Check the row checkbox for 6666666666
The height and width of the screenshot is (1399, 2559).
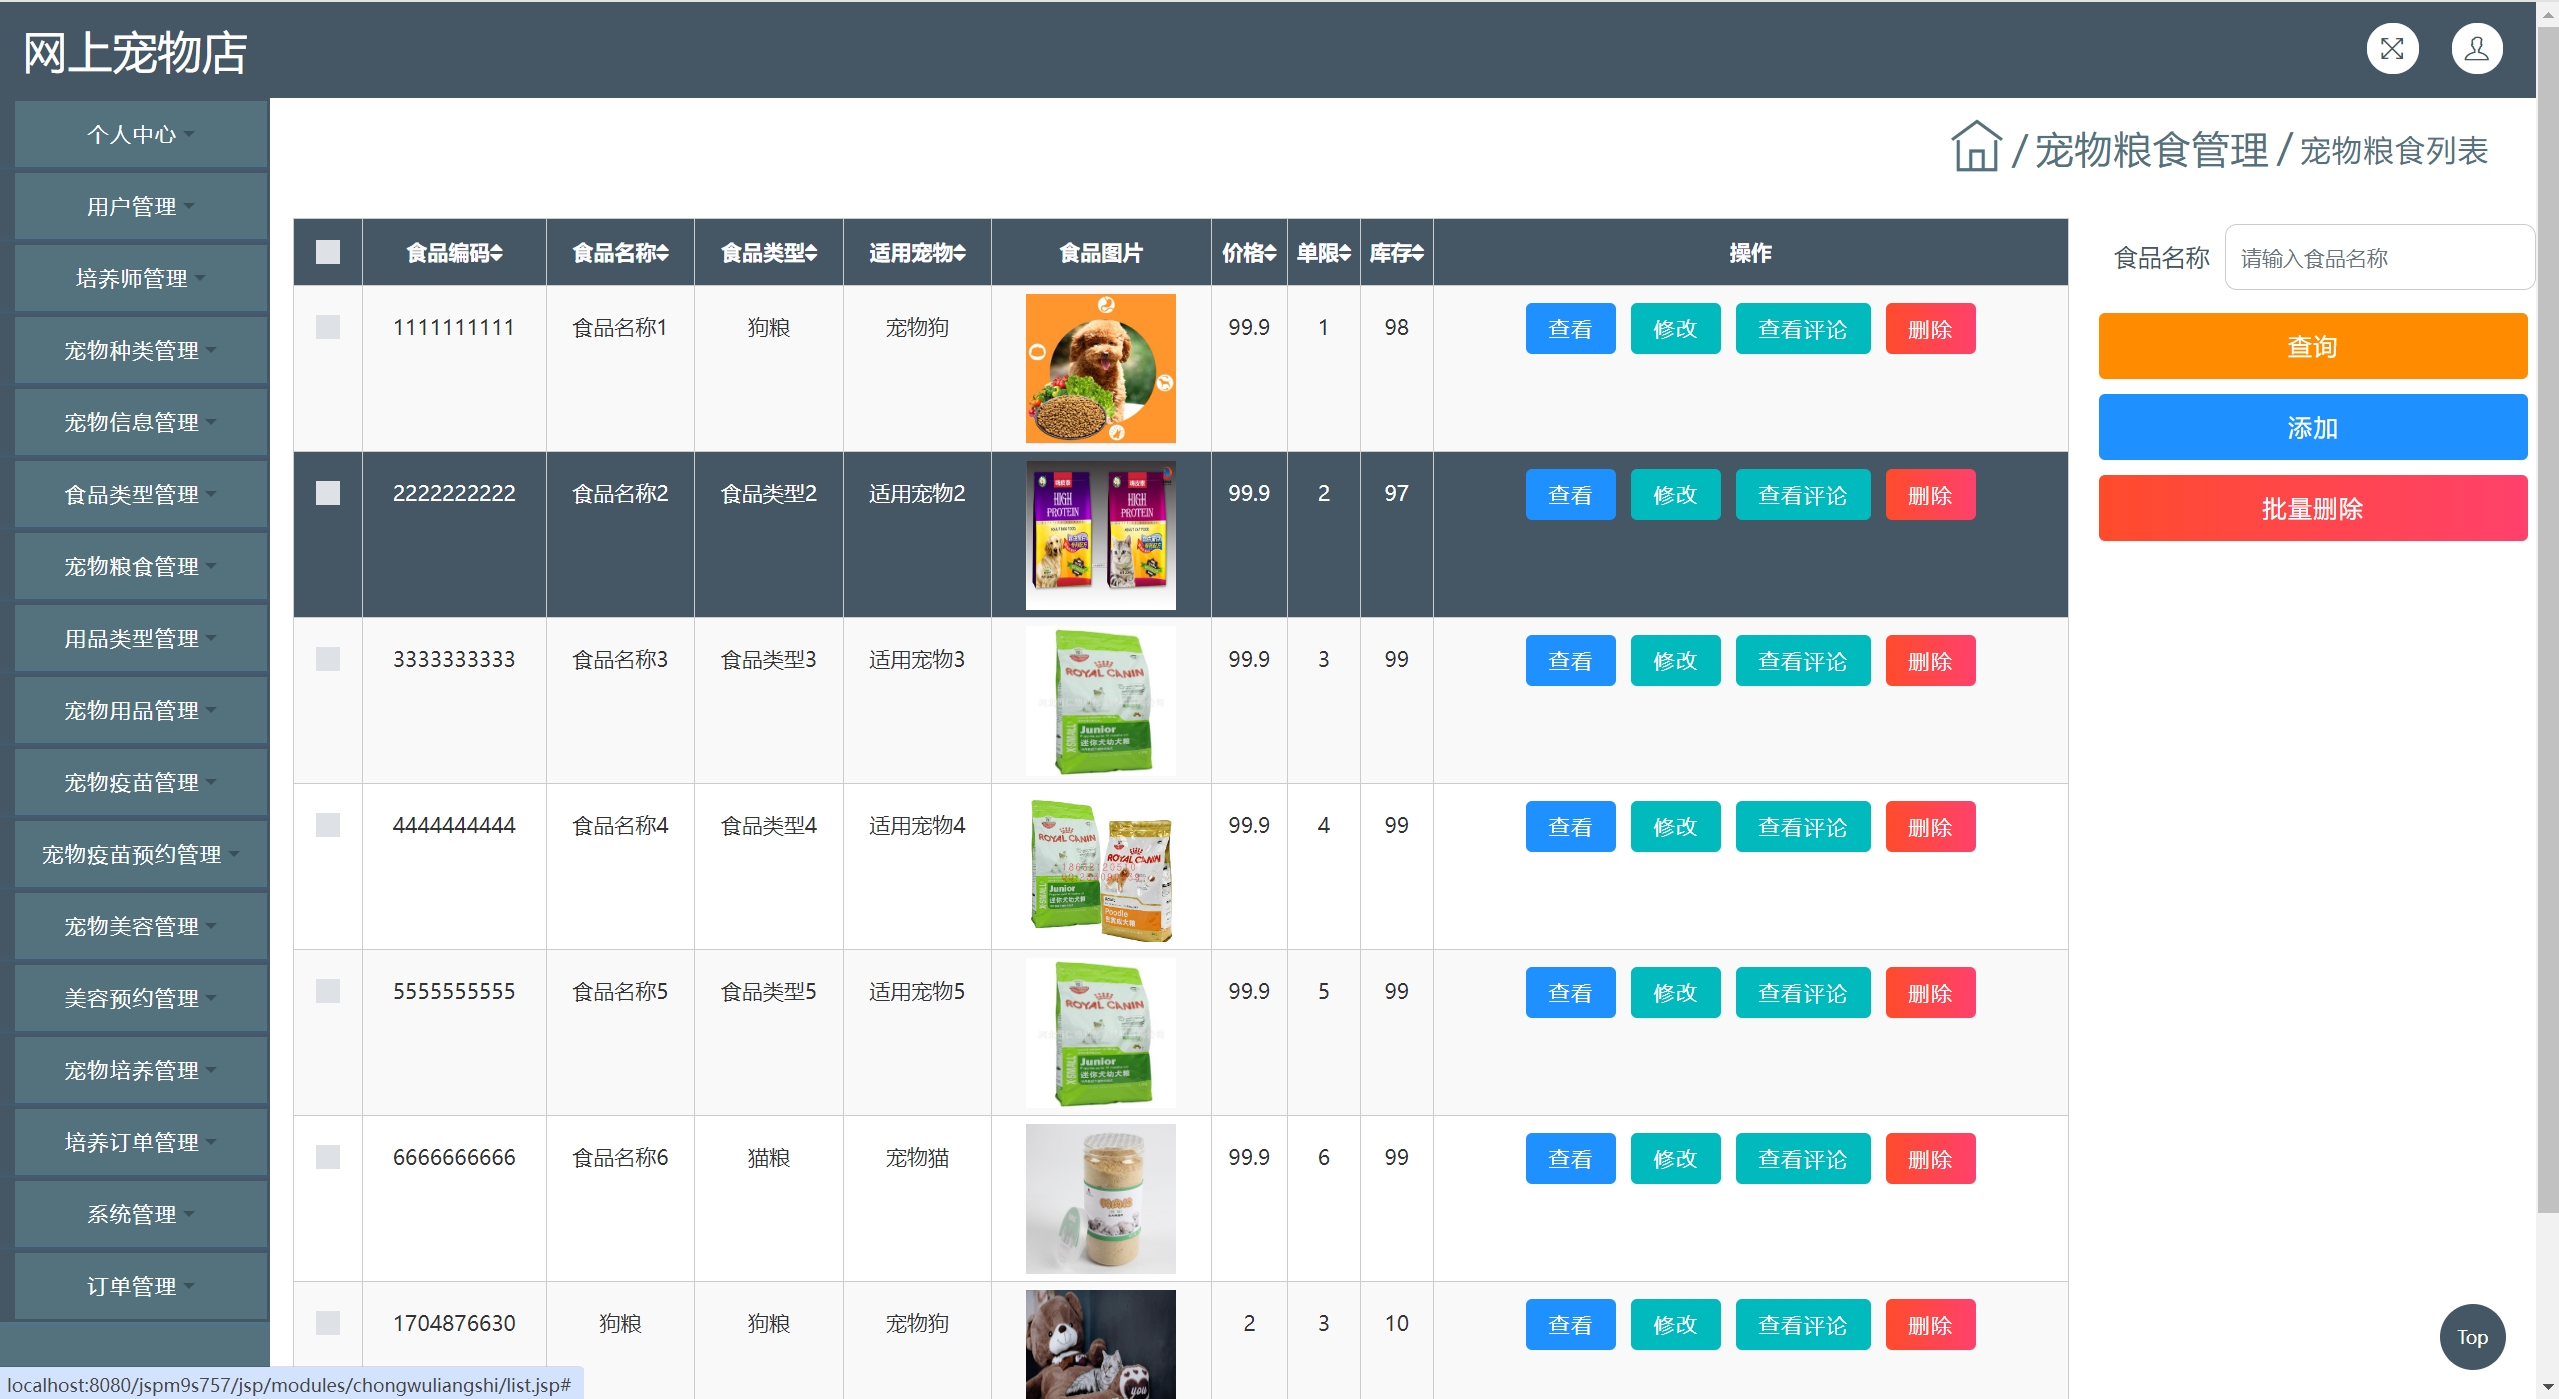coord(328,1157)
